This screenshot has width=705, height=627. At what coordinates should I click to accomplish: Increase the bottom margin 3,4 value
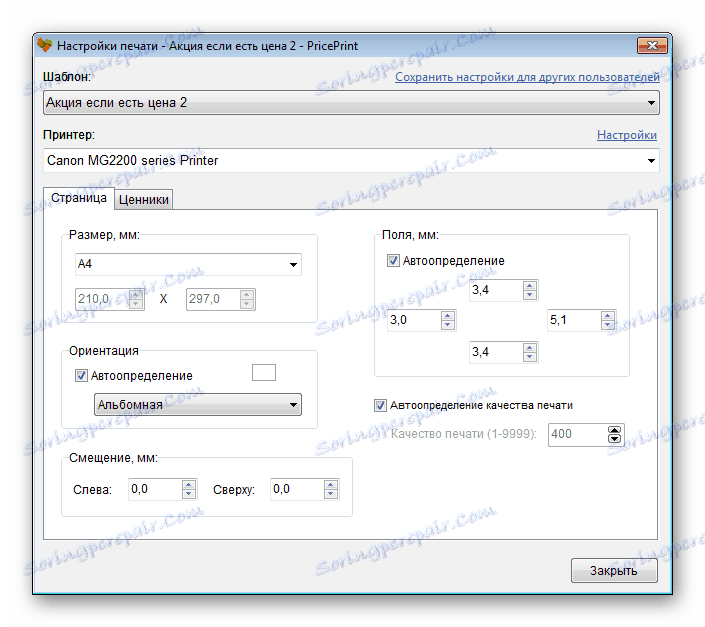(x=530, y=347)
